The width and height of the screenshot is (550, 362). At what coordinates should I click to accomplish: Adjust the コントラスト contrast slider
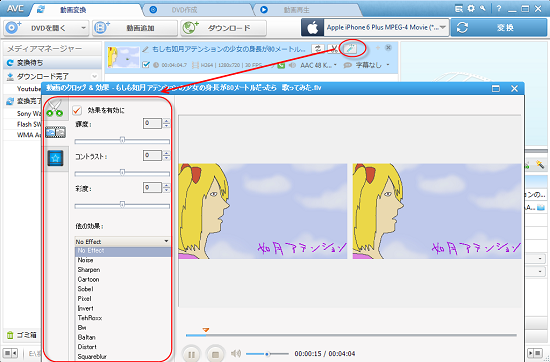122,172
